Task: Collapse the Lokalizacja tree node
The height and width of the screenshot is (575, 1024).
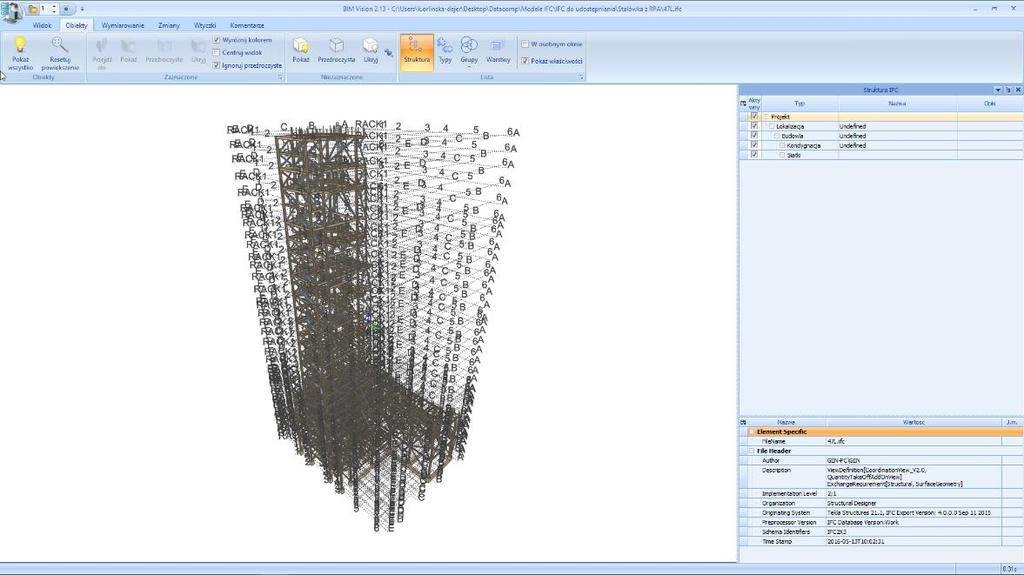Action: point(772,126)
